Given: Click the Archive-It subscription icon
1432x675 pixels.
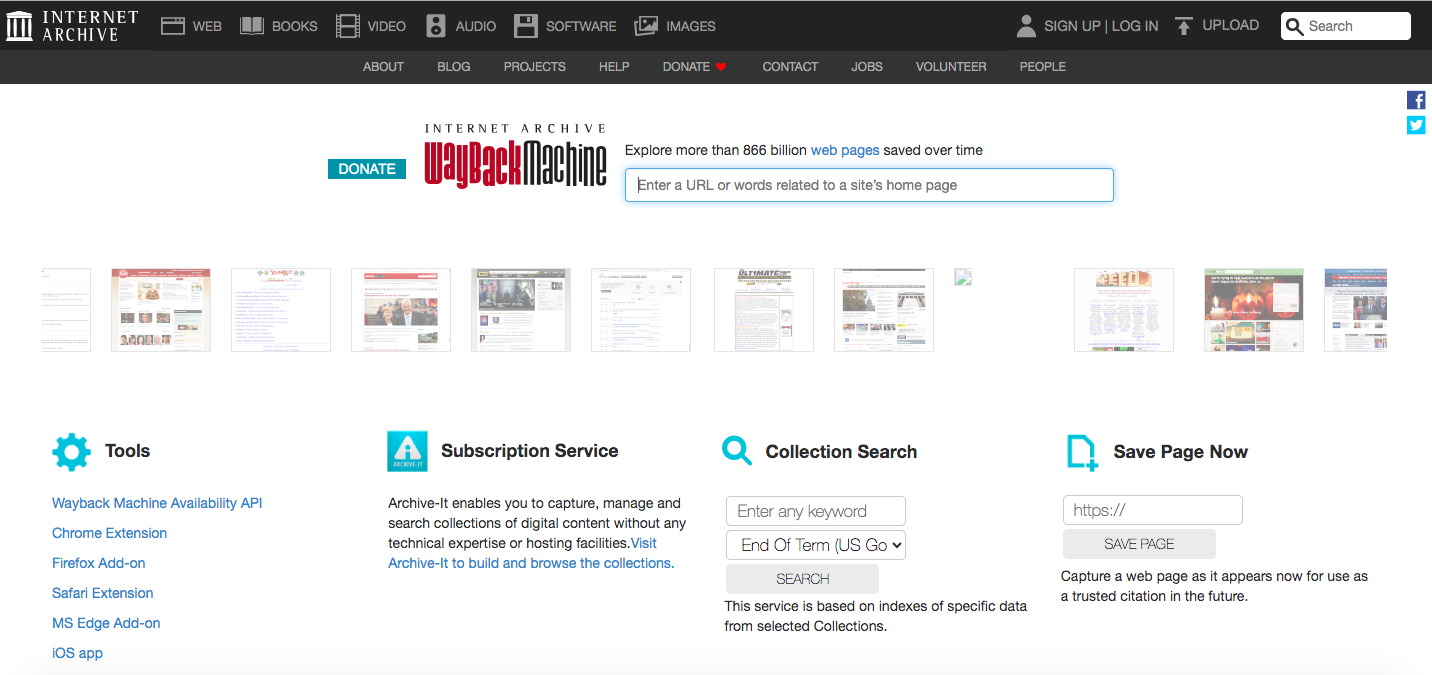Looking at the screenshot, I should 407,451.
